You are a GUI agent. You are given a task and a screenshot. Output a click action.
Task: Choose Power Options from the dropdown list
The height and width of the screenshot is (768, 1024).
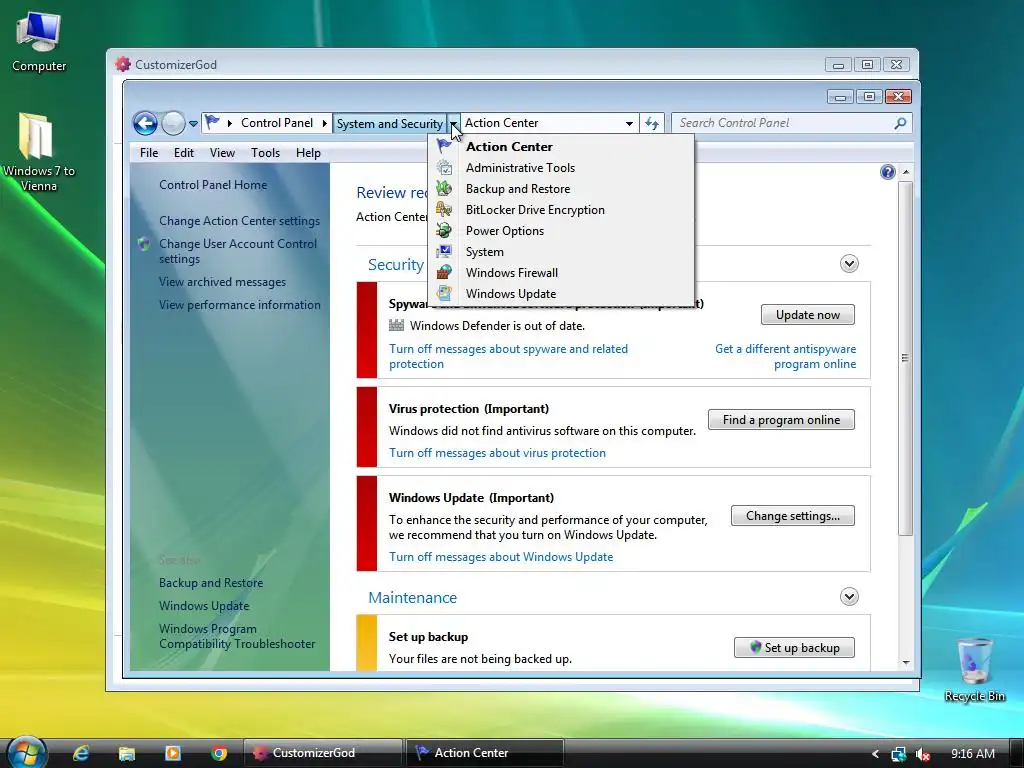561,231
